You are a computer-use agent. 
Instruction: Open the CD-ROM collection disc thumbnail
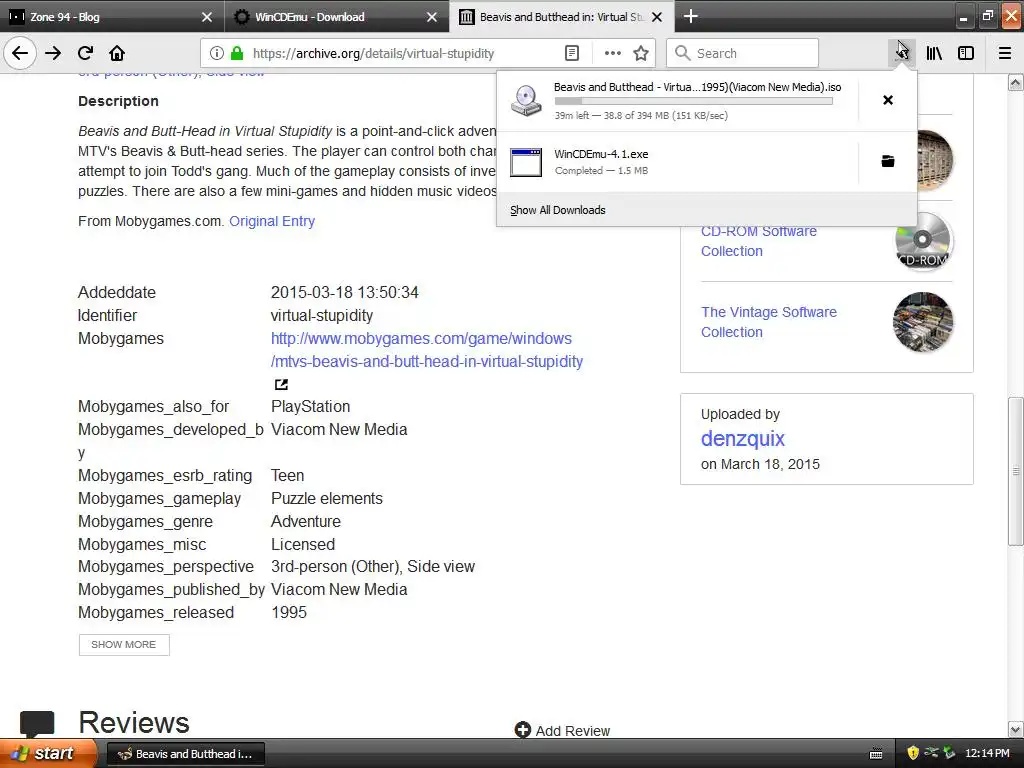pyautogui.click(x=923, y=241)
